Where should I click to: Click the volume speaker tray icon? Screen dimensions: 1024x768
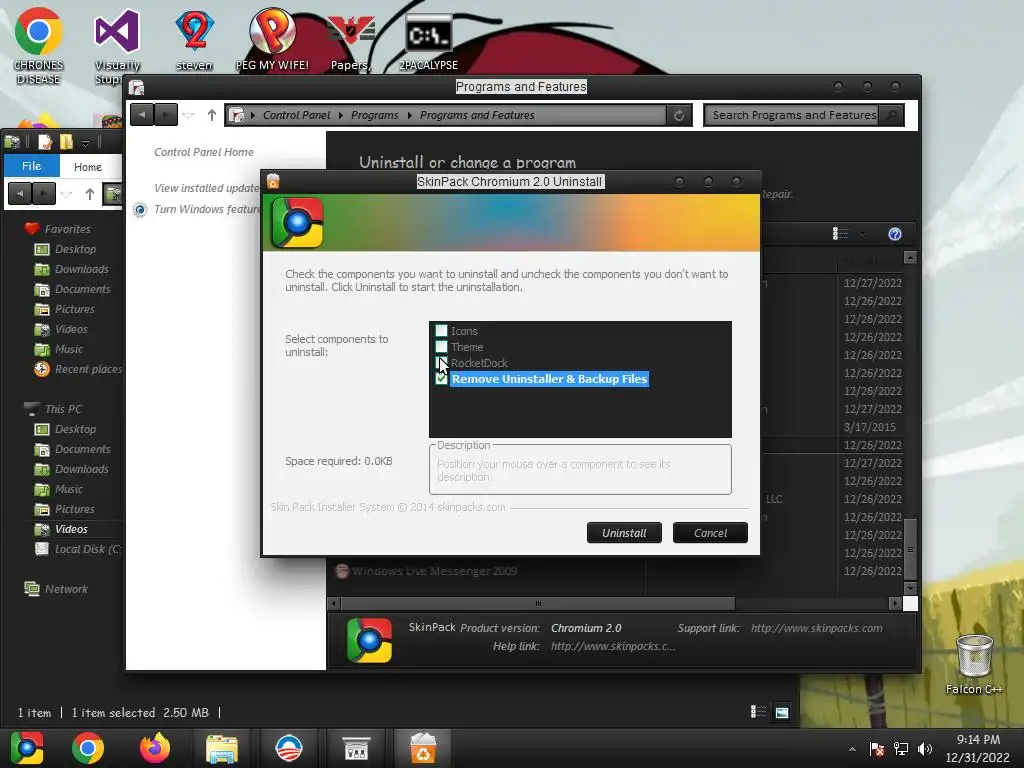click(924, 749)
